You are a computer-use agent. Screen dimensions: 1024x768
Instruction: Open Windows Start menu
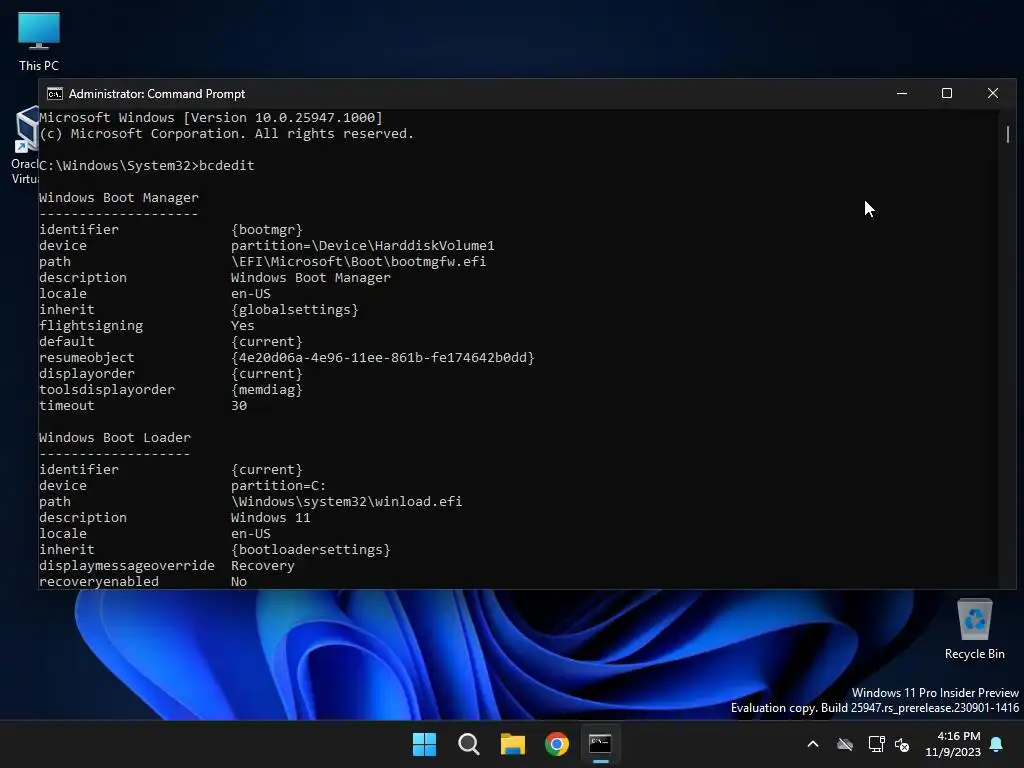[x=424, y=744]
